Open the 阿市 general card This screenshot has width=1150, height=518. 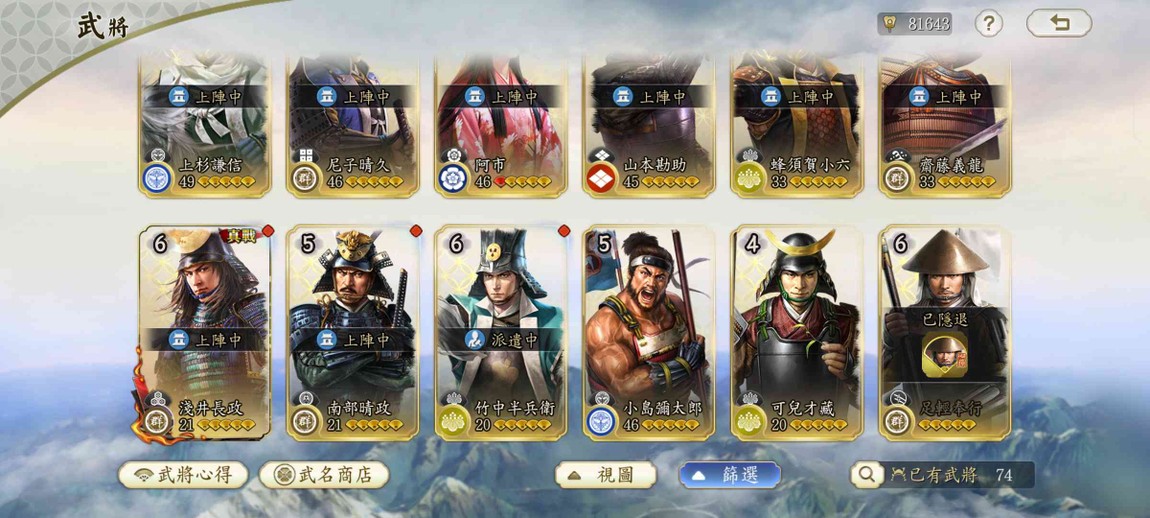tap(501, 123)
